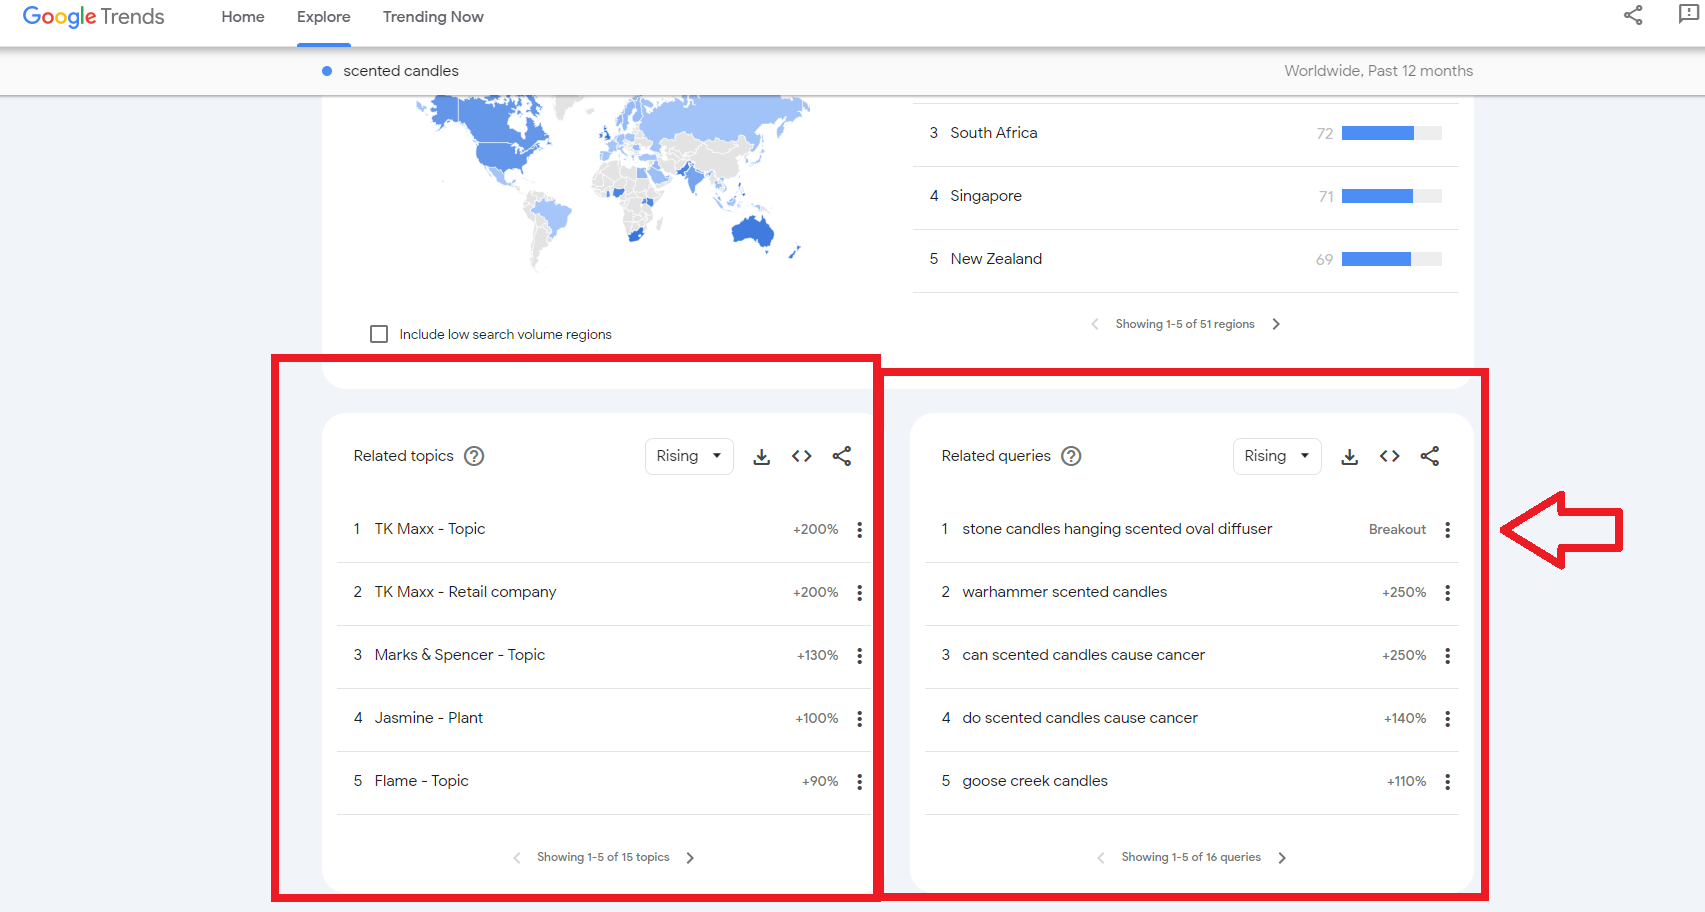1705x912 pixels.
Task: Open goose creek candles query
Action: (1035, 781)
